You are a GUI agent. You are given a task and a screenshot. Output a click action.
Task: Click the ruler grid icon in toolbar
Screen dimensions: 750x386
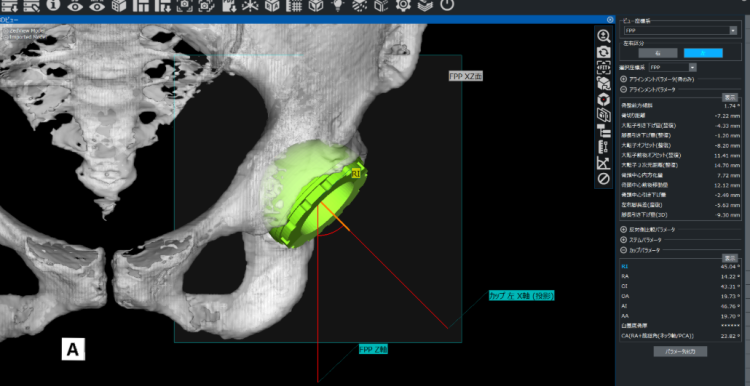click(x=294, y=5)
